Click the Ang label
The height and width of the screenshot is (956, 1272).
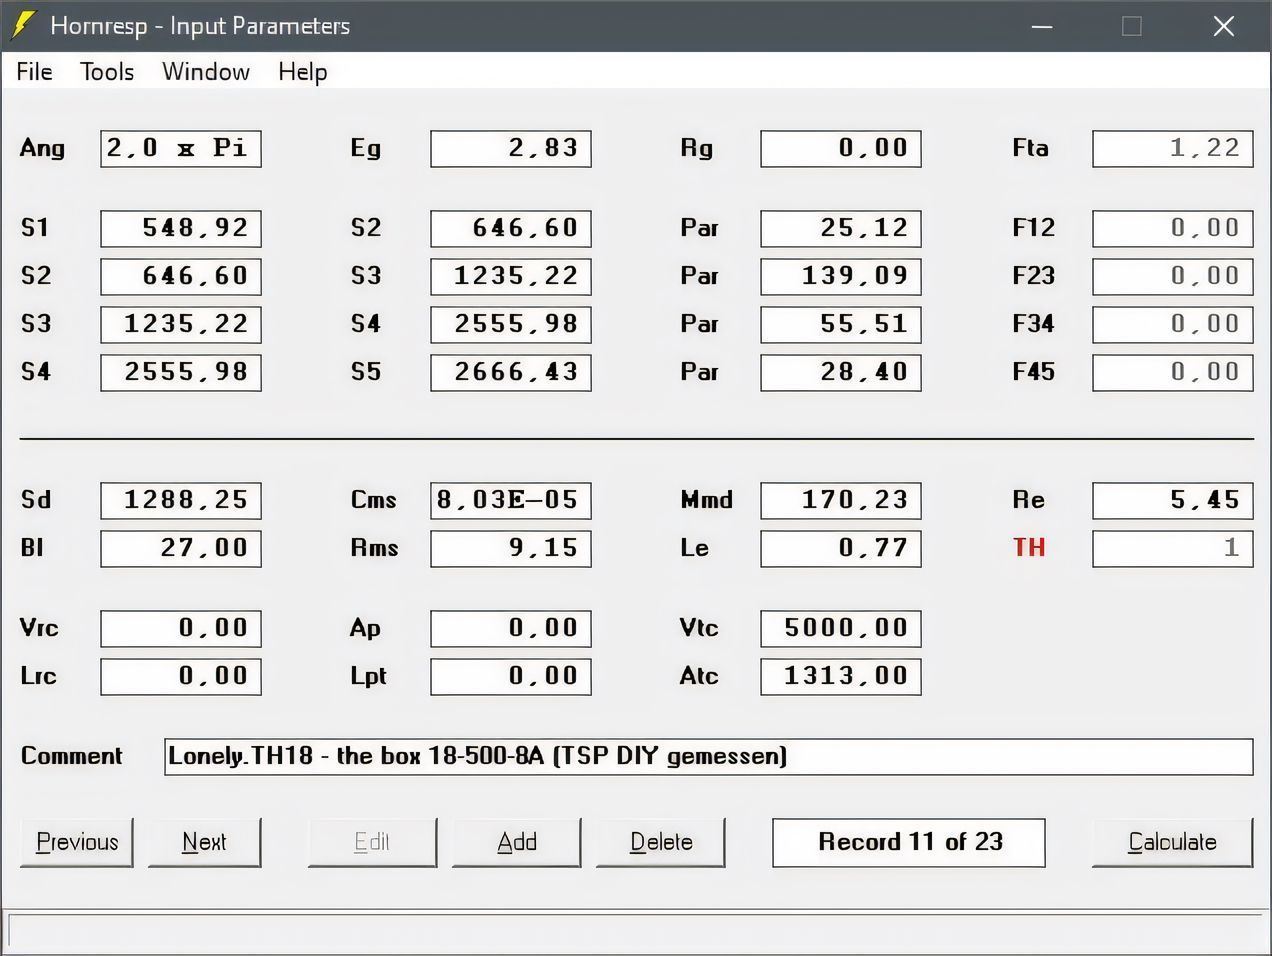point(42,148)
